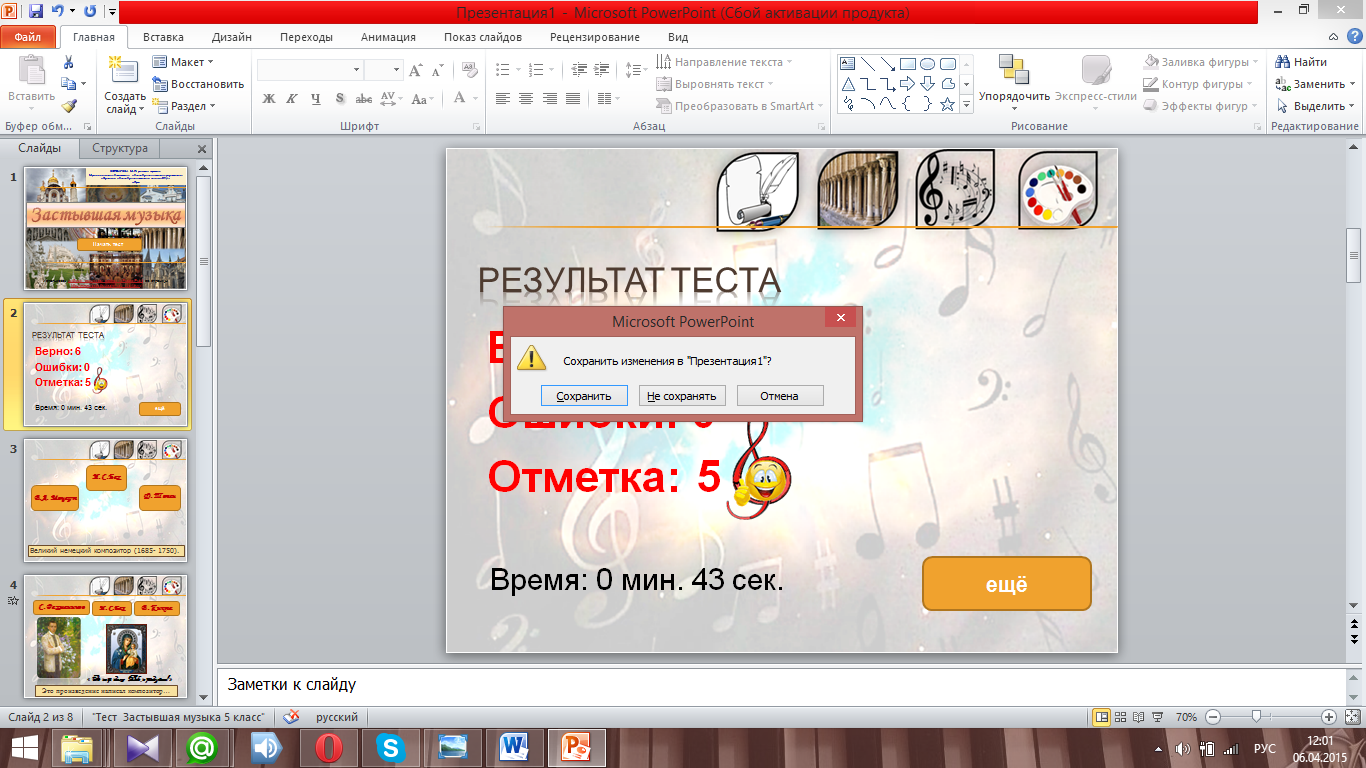Open the Заменить replace dropdown
The width and height of the screenshot is (1366, 768).
coord(1316,84)
